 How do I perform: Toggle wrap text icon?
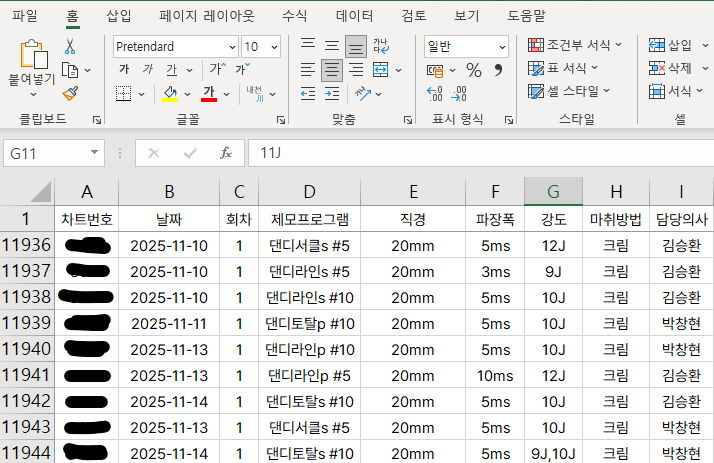(x=381, y=46)
